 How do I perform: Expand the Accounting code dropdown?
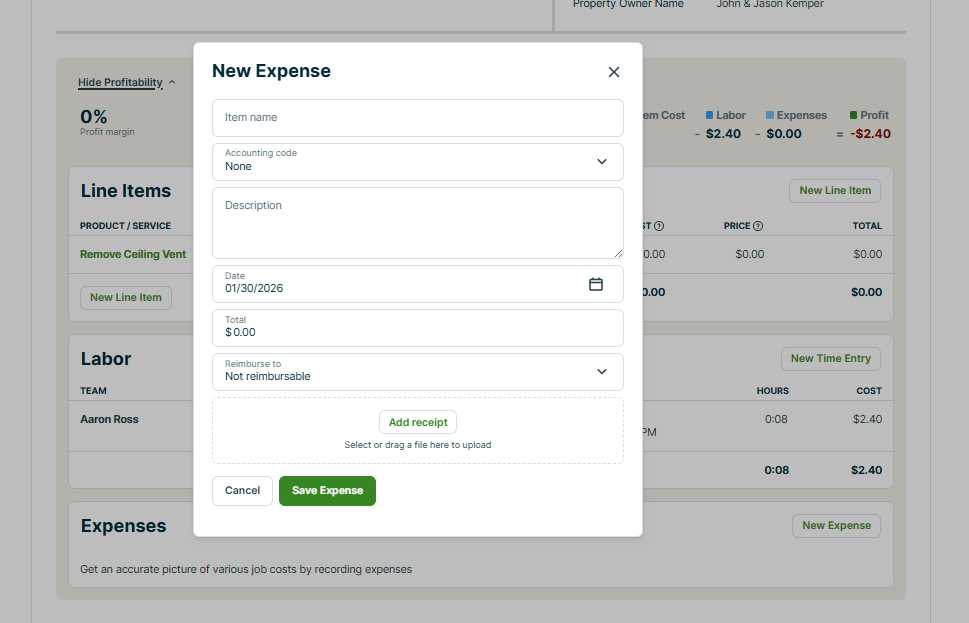click(x=601, y=162)
